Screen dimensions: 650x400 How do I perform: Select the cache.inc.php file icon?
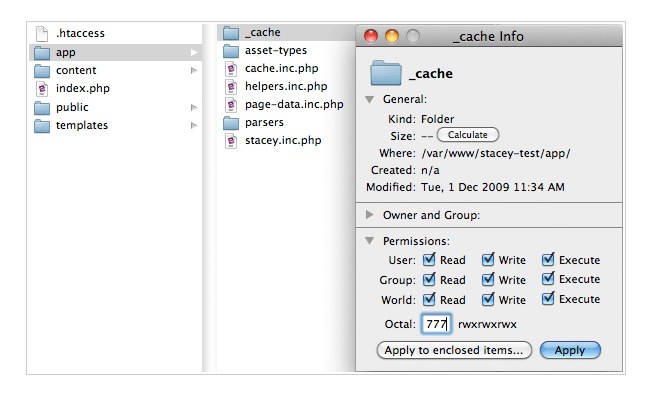tap(231, 68)
